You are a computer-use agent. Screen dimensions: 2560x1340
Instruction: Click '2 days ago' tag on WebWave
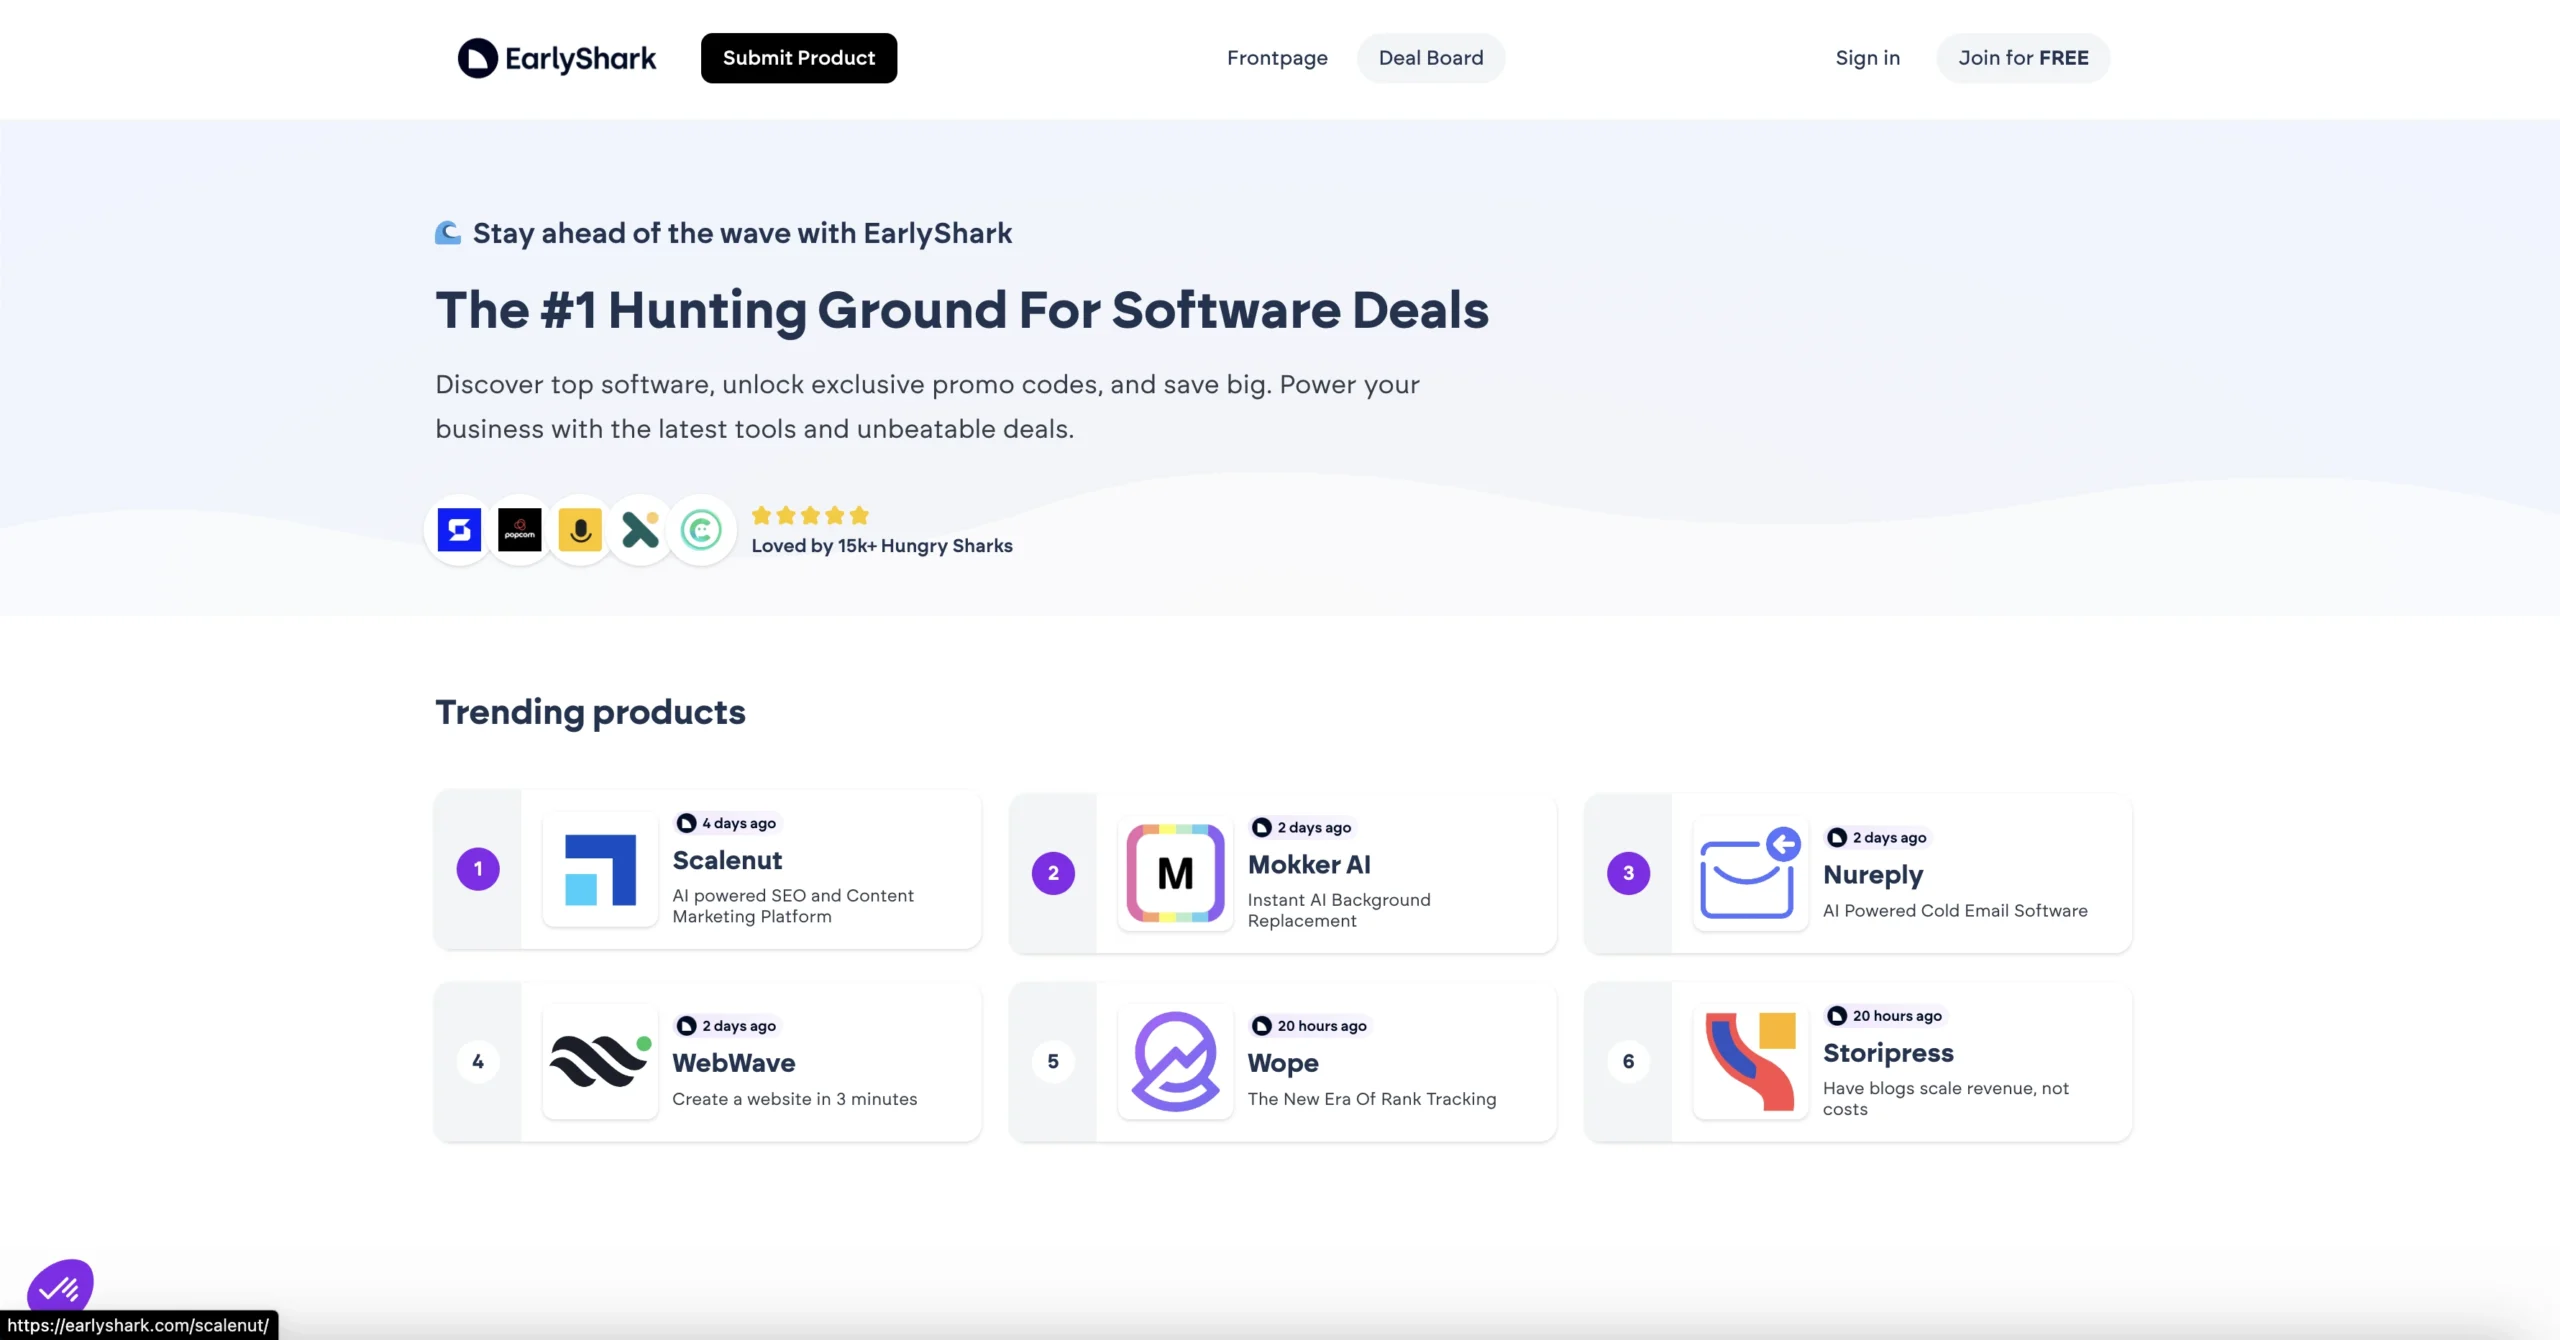coord(727,1025)
